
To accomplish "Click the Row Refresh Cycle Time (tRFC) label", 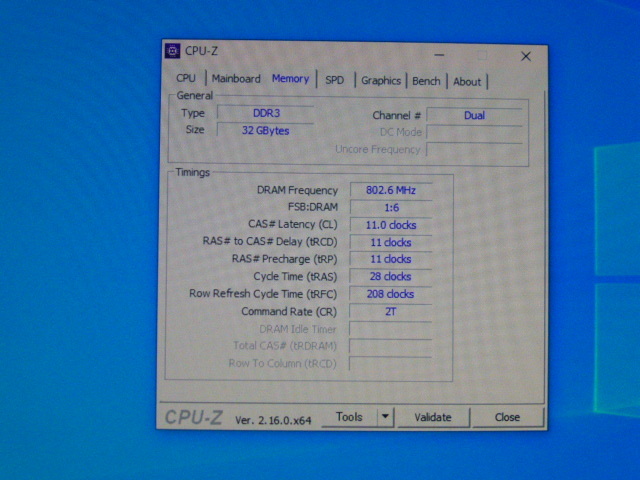I will pyautogui.click(x=263, y=294).
